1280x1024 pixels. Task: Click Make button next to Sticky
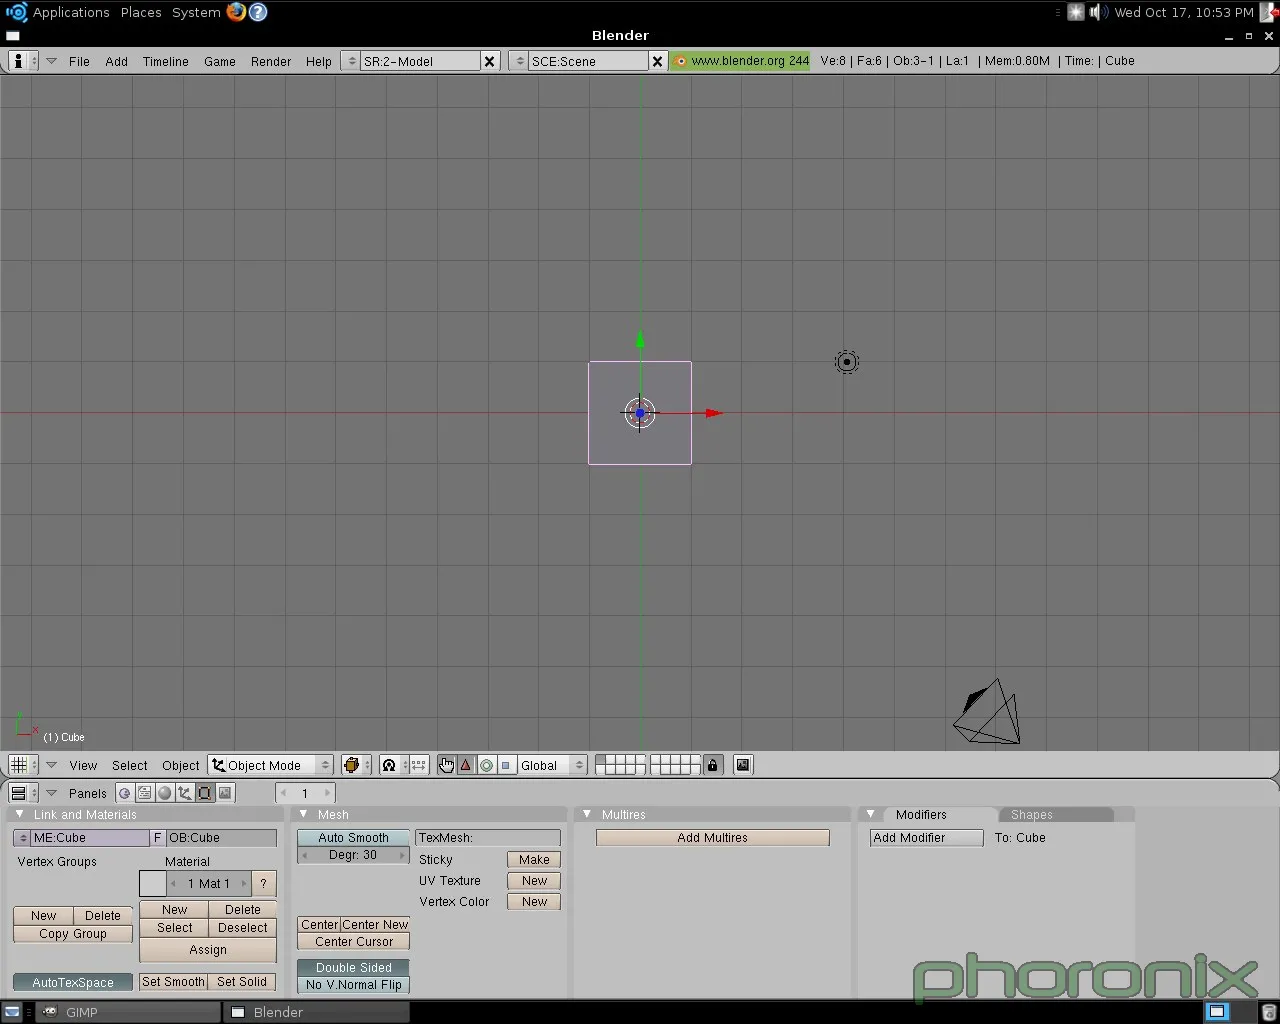(534, 860)
